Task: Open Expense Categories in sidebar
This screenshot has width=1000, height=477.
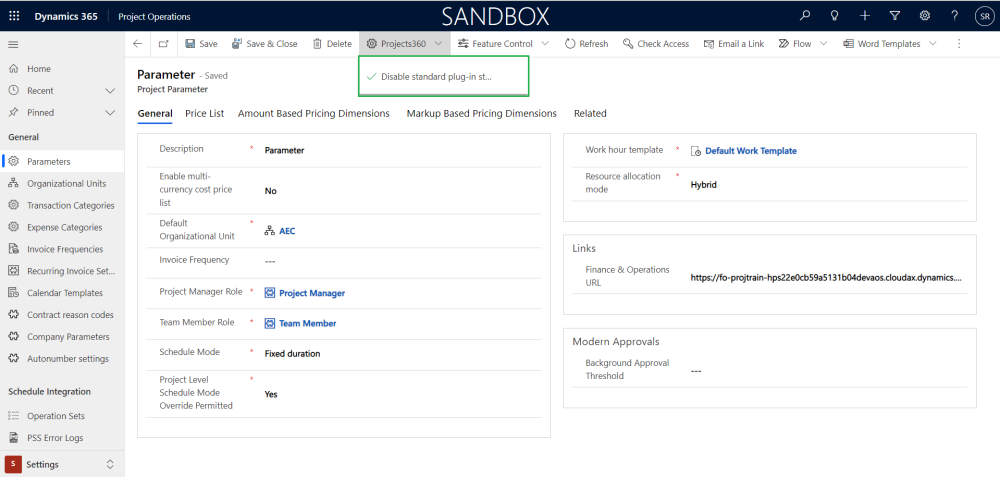Action: (x=62, y=227)
